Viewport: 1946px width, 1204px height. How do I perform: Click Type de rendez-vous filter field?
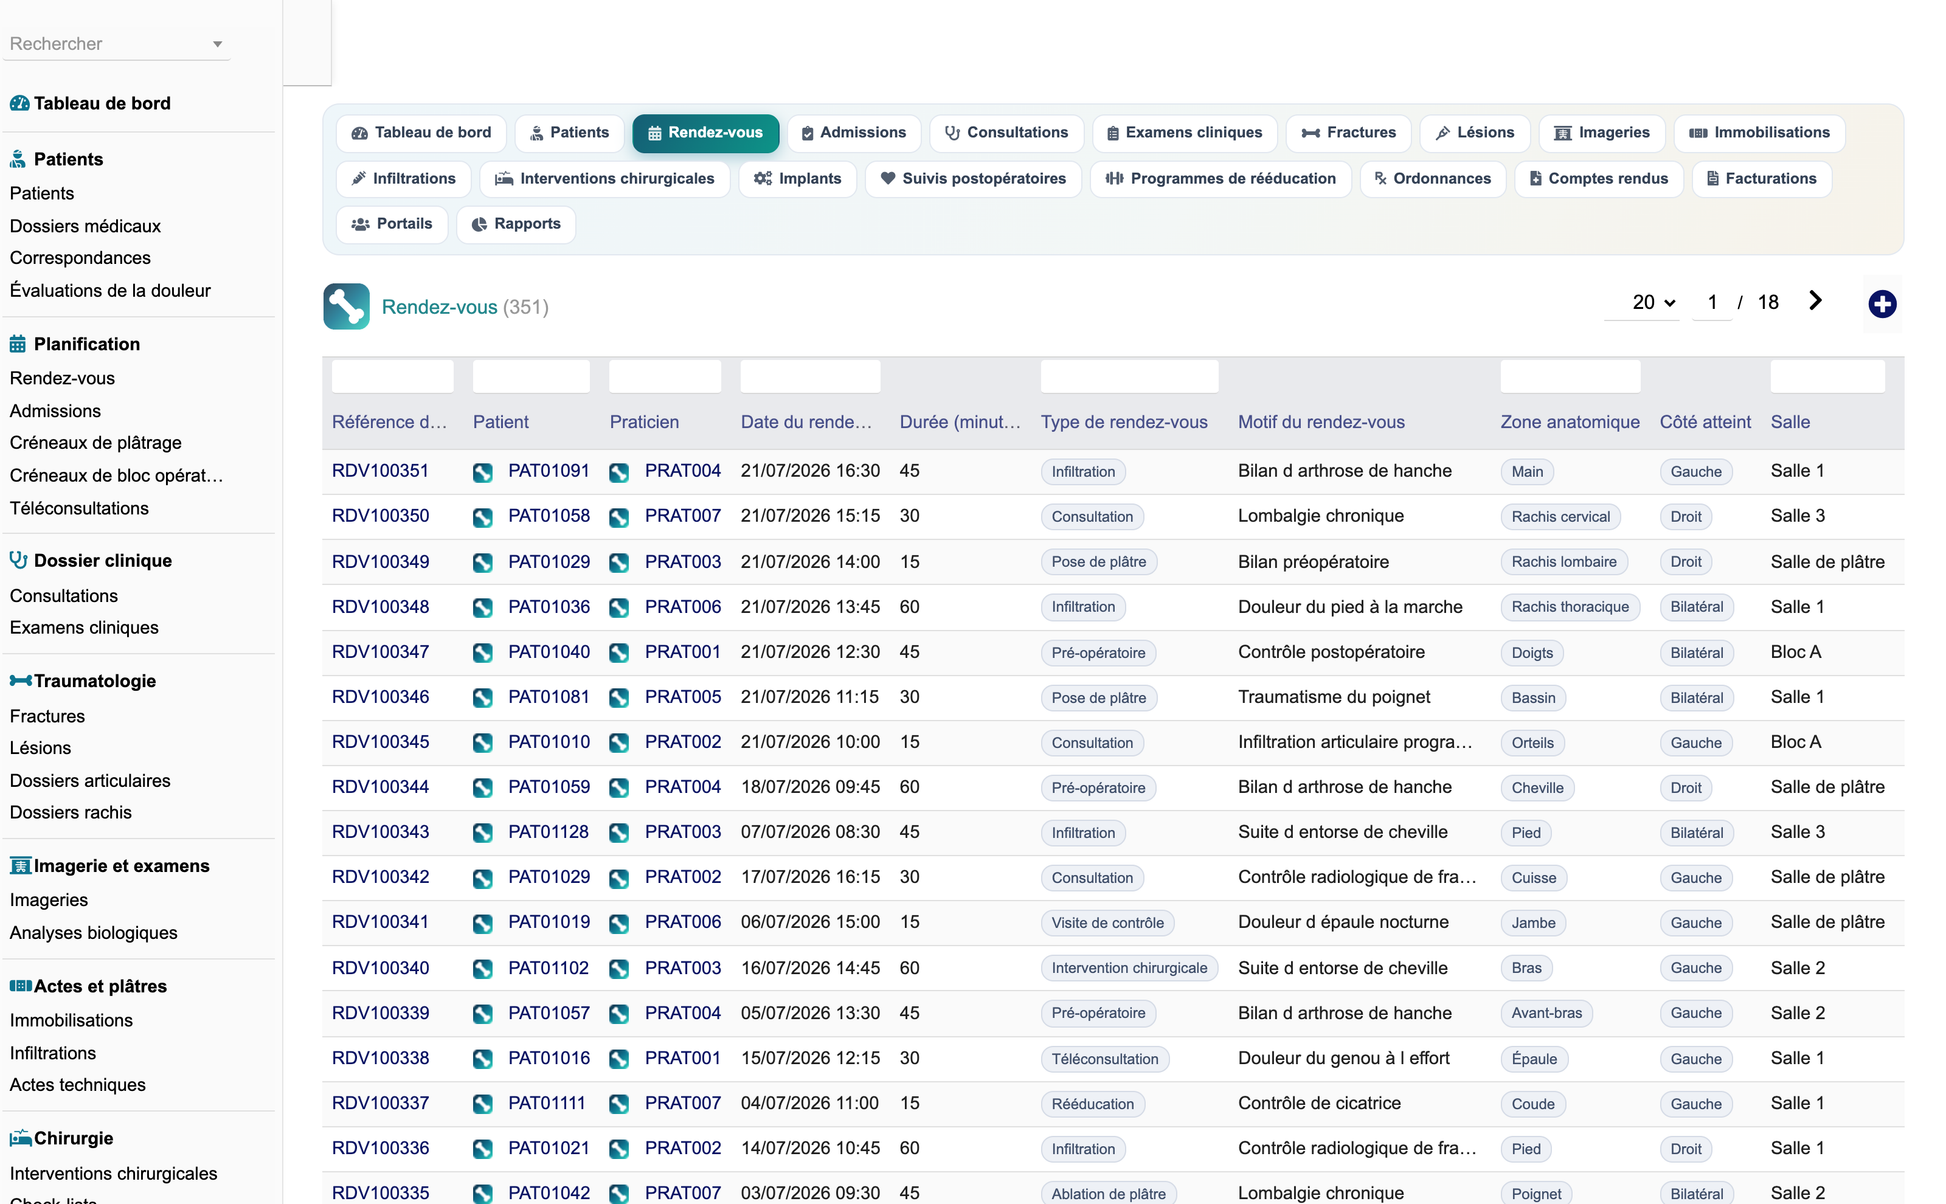[x=1129, y=377]
